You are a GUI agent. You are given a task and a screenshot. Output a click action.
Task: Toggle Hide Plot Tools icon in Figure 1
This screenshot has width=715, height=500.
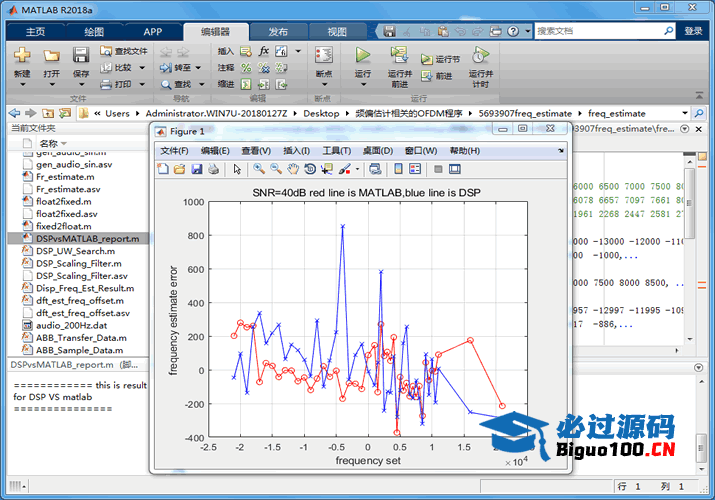click(438, 169)
